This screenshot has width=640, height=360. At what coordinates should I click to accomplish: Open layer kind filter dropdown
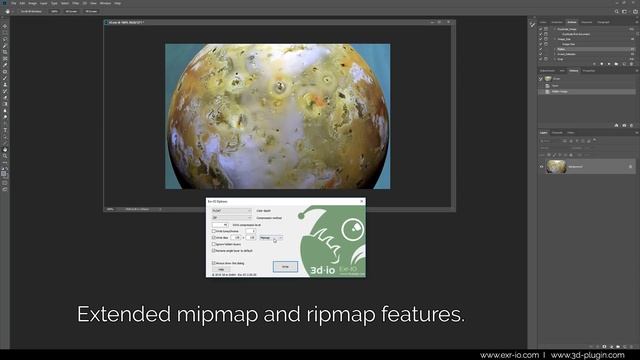550,141
